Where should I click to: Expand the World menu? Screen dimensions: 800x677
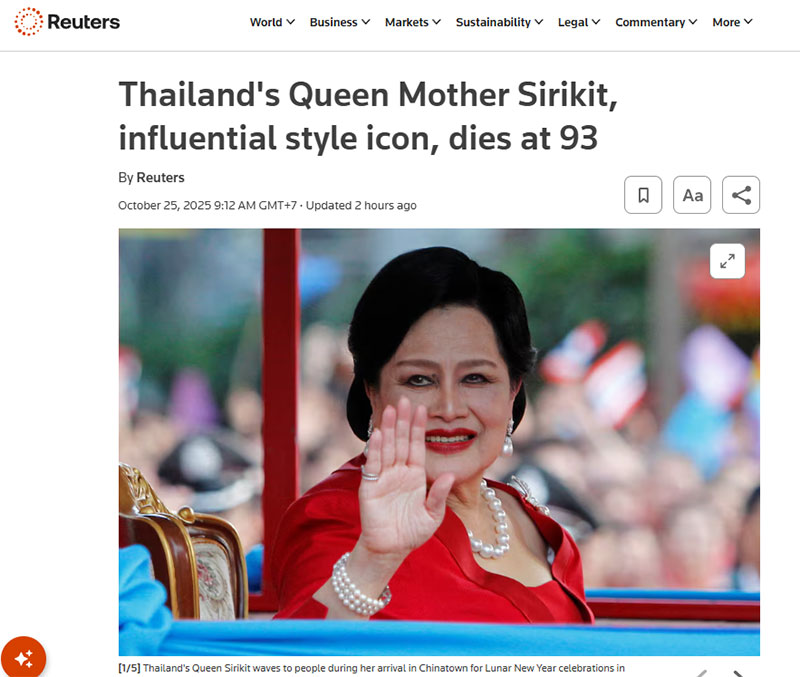click(272, 22)
